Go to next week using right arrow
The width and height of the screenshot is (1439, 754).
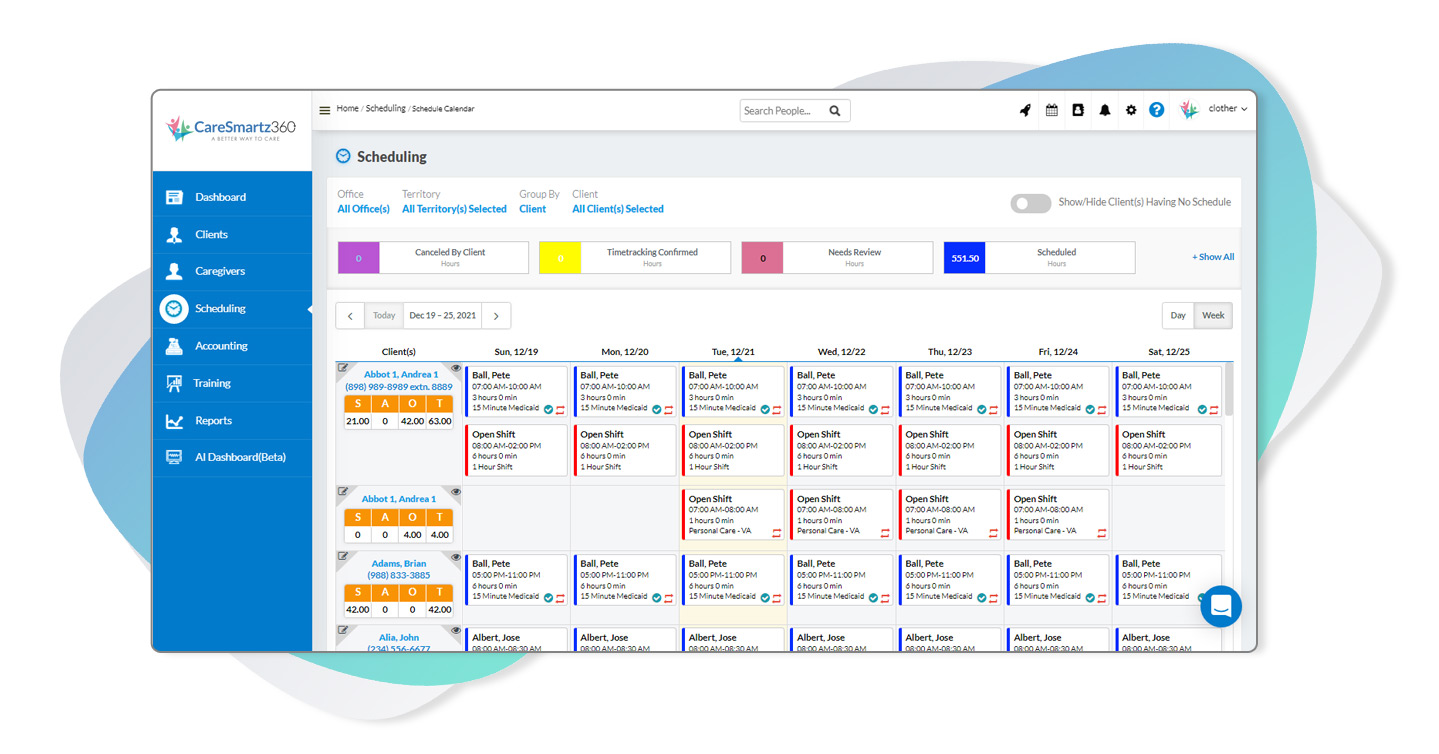(496, 316)
